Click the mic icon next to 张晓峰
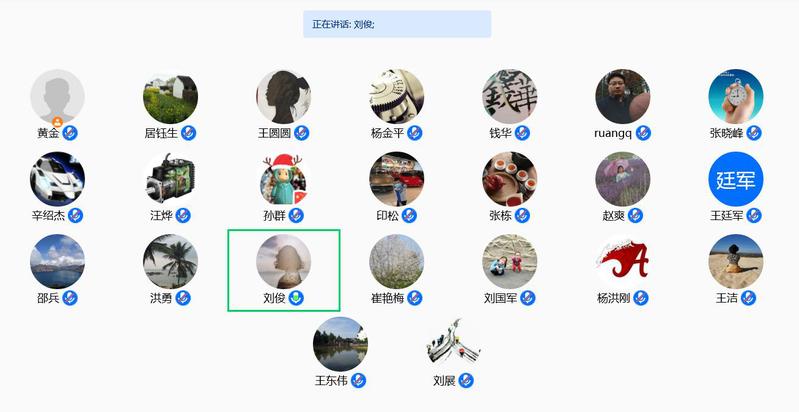This screenshot has height=412, width=799. click(754, 133)
